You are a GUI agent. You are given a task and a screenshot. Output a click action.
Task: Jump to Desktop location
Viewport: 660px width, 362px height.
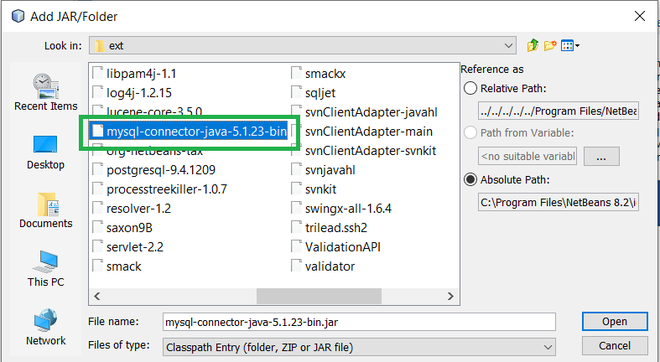45,152
